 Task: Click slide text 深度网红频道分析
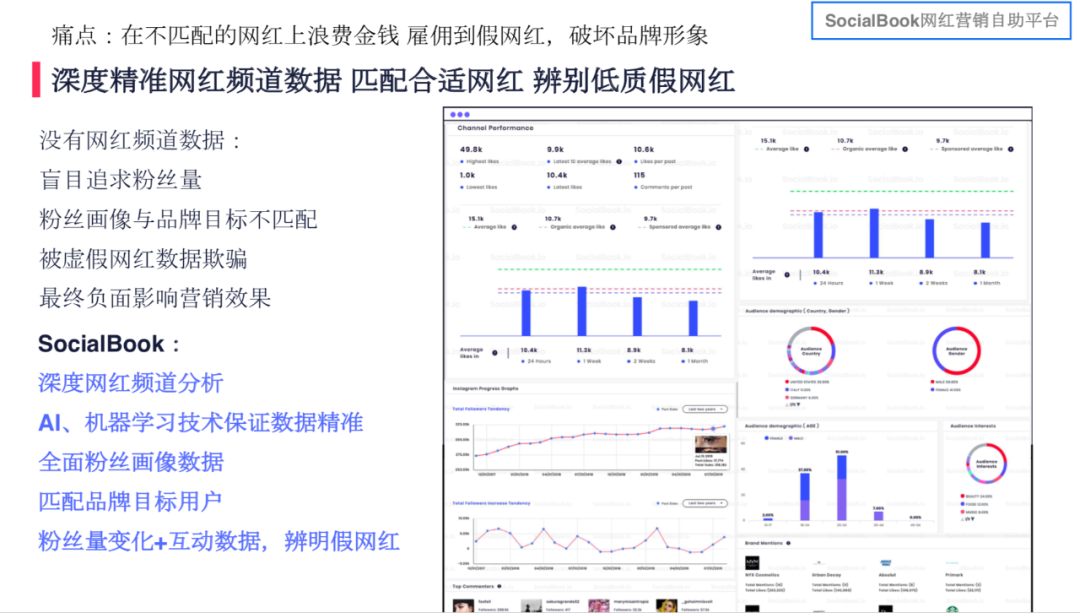(x=131, y=383)
